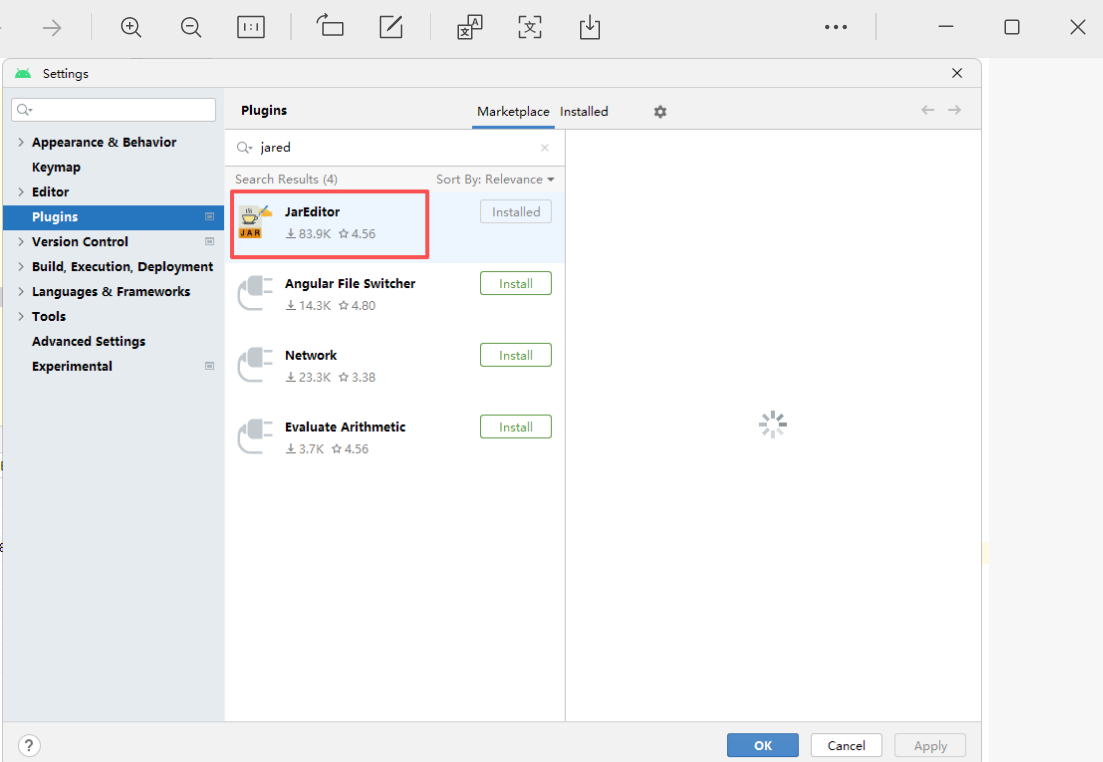Open the three-dot more options menu
The width and height of the screenshot is (1103, 762).
[836, 27]
